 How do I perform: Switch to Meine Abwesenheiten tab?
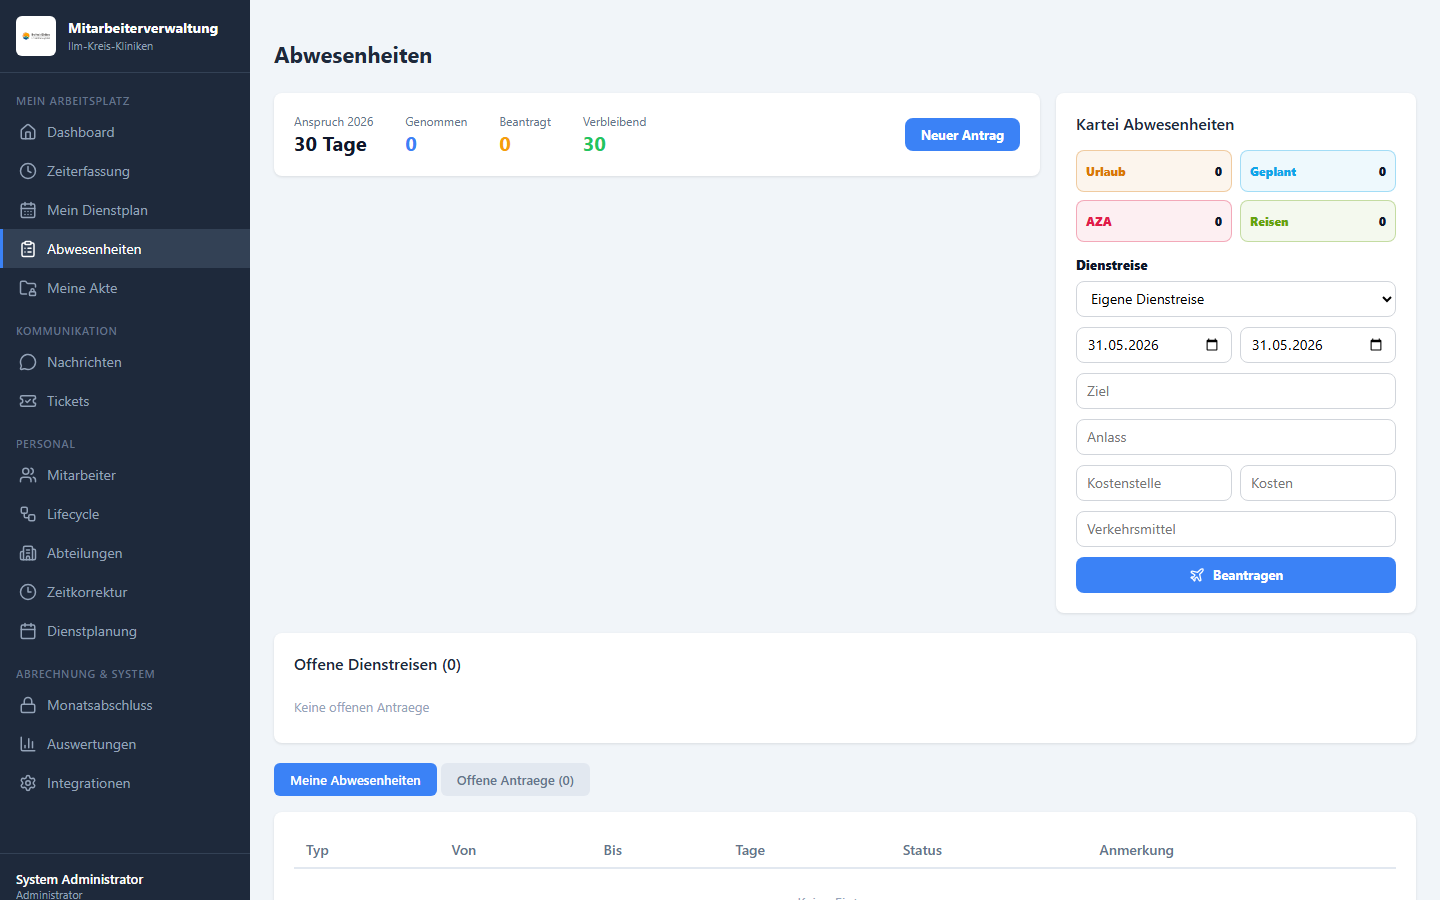click(x=355, y=780)
